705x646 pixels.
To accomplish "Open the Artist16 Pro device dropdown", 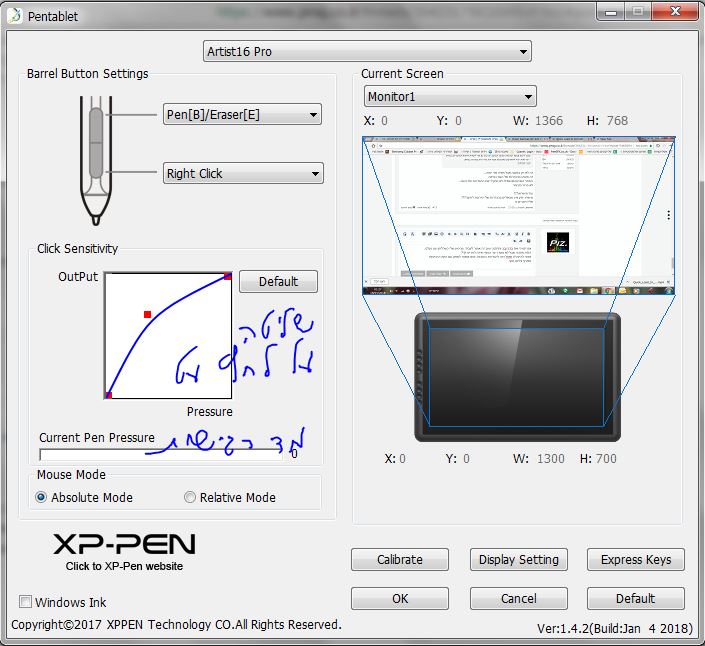I will pos(367,51).
